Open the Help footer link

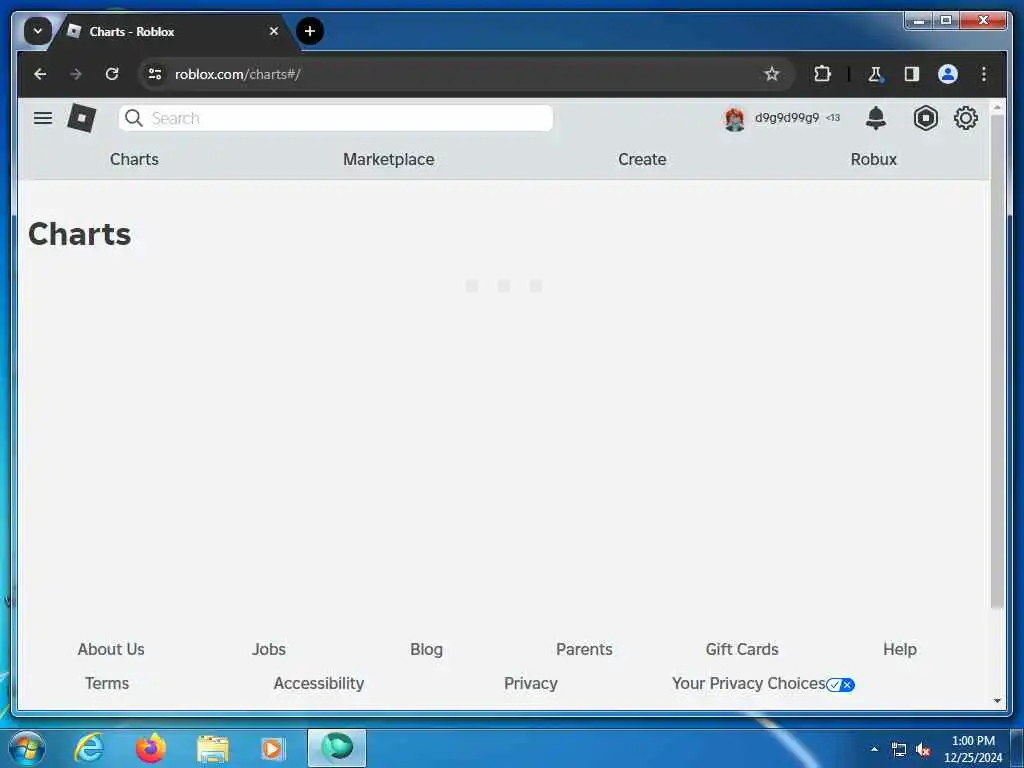click(899, 649)
